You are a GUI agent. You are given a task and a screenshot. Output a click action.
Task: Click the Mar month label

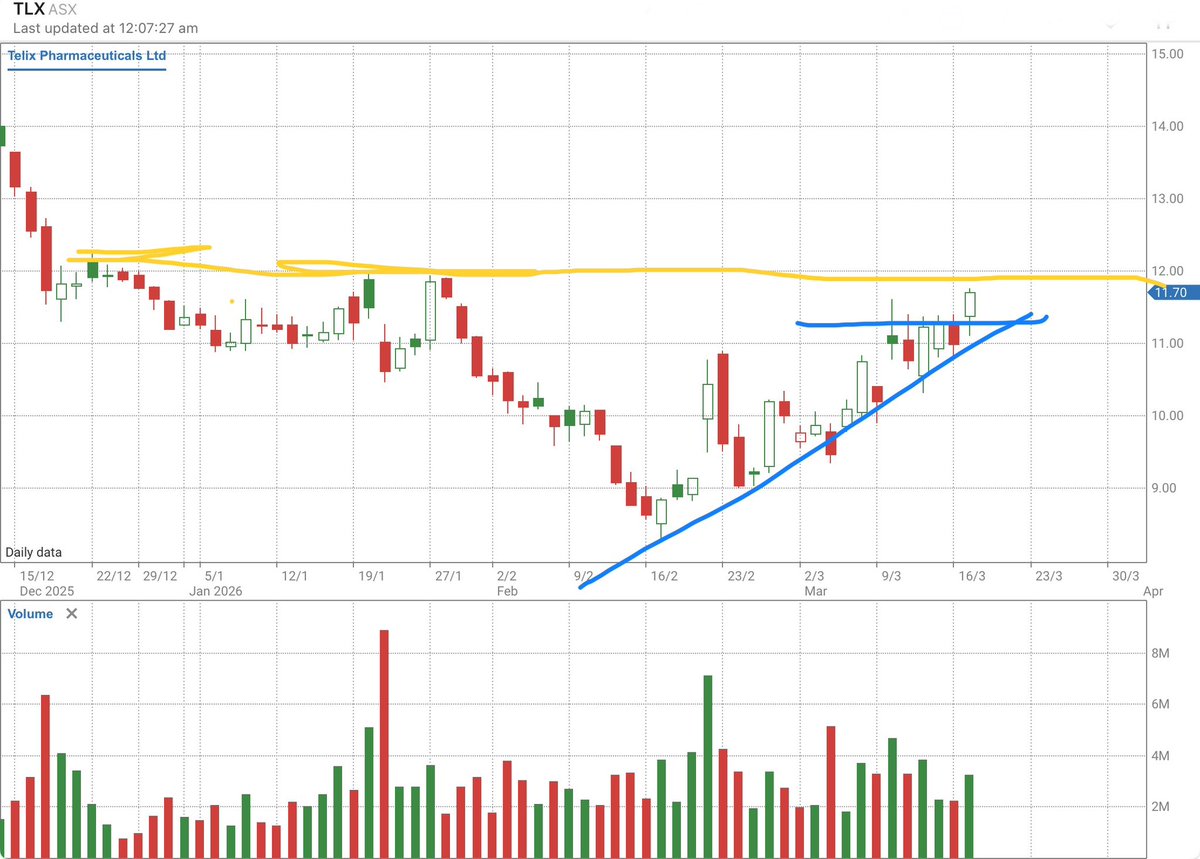(x=815, y=591)
